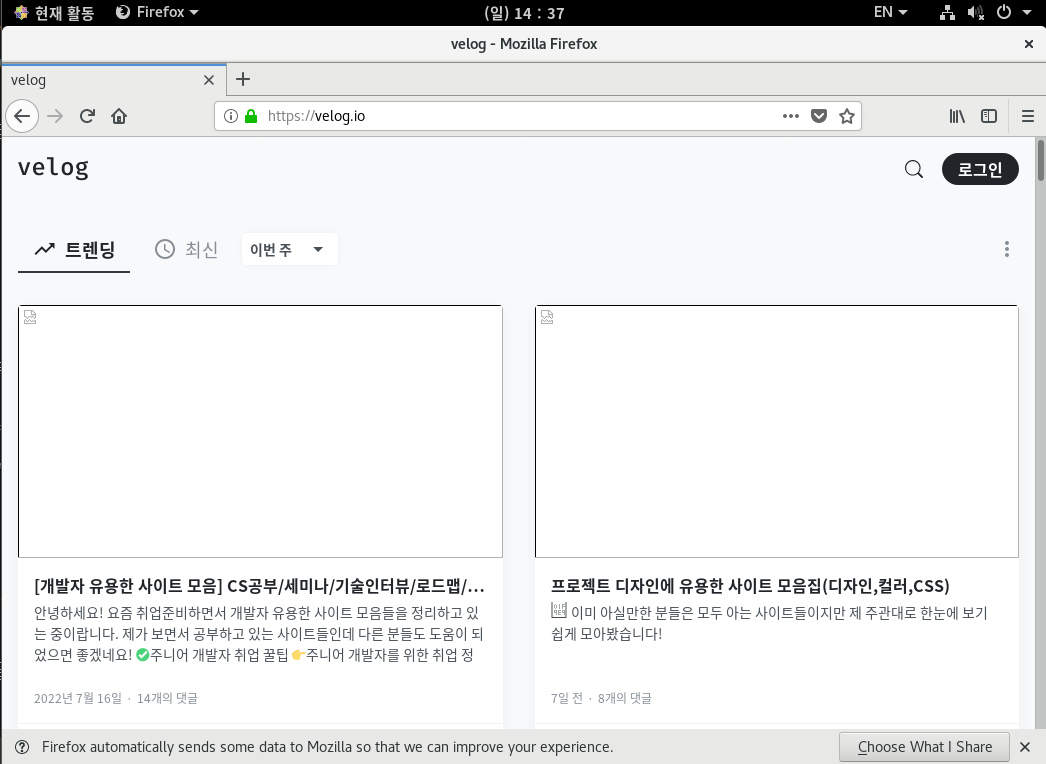Click the velog search magnifier icon

pyautogui.click(x=914, y=169)
